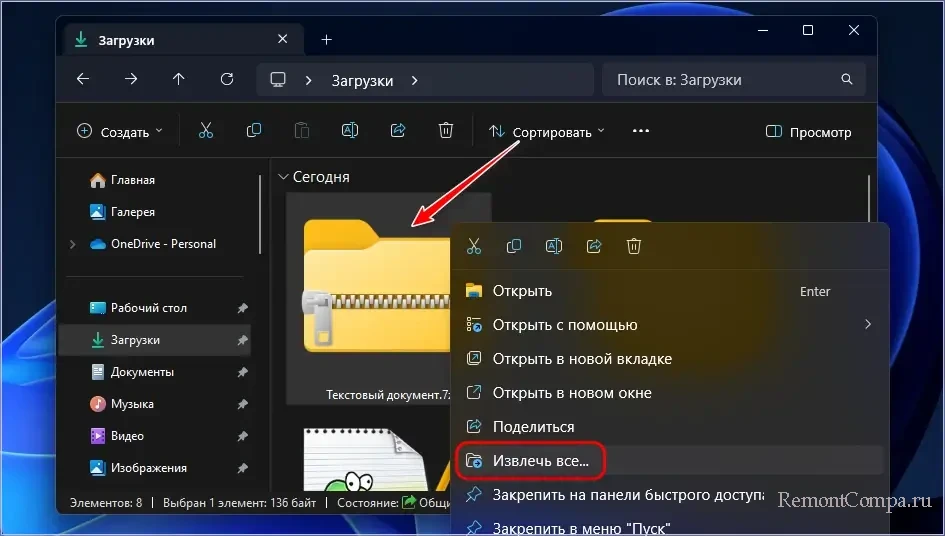This screenshot has height=536, width=945.
Task: Click the Delete trash icon in toolbar
Action: click(x=446, y=131)
